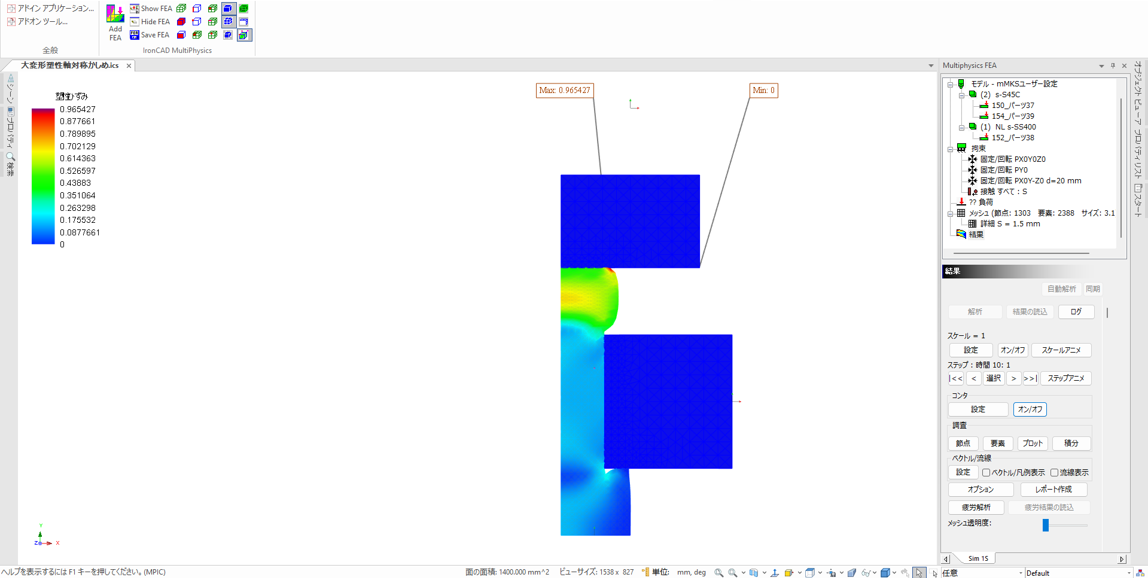Click the arrow select cursor tool in status bar
Viewport: 1148px width, 578px height.
coord(919,572)
